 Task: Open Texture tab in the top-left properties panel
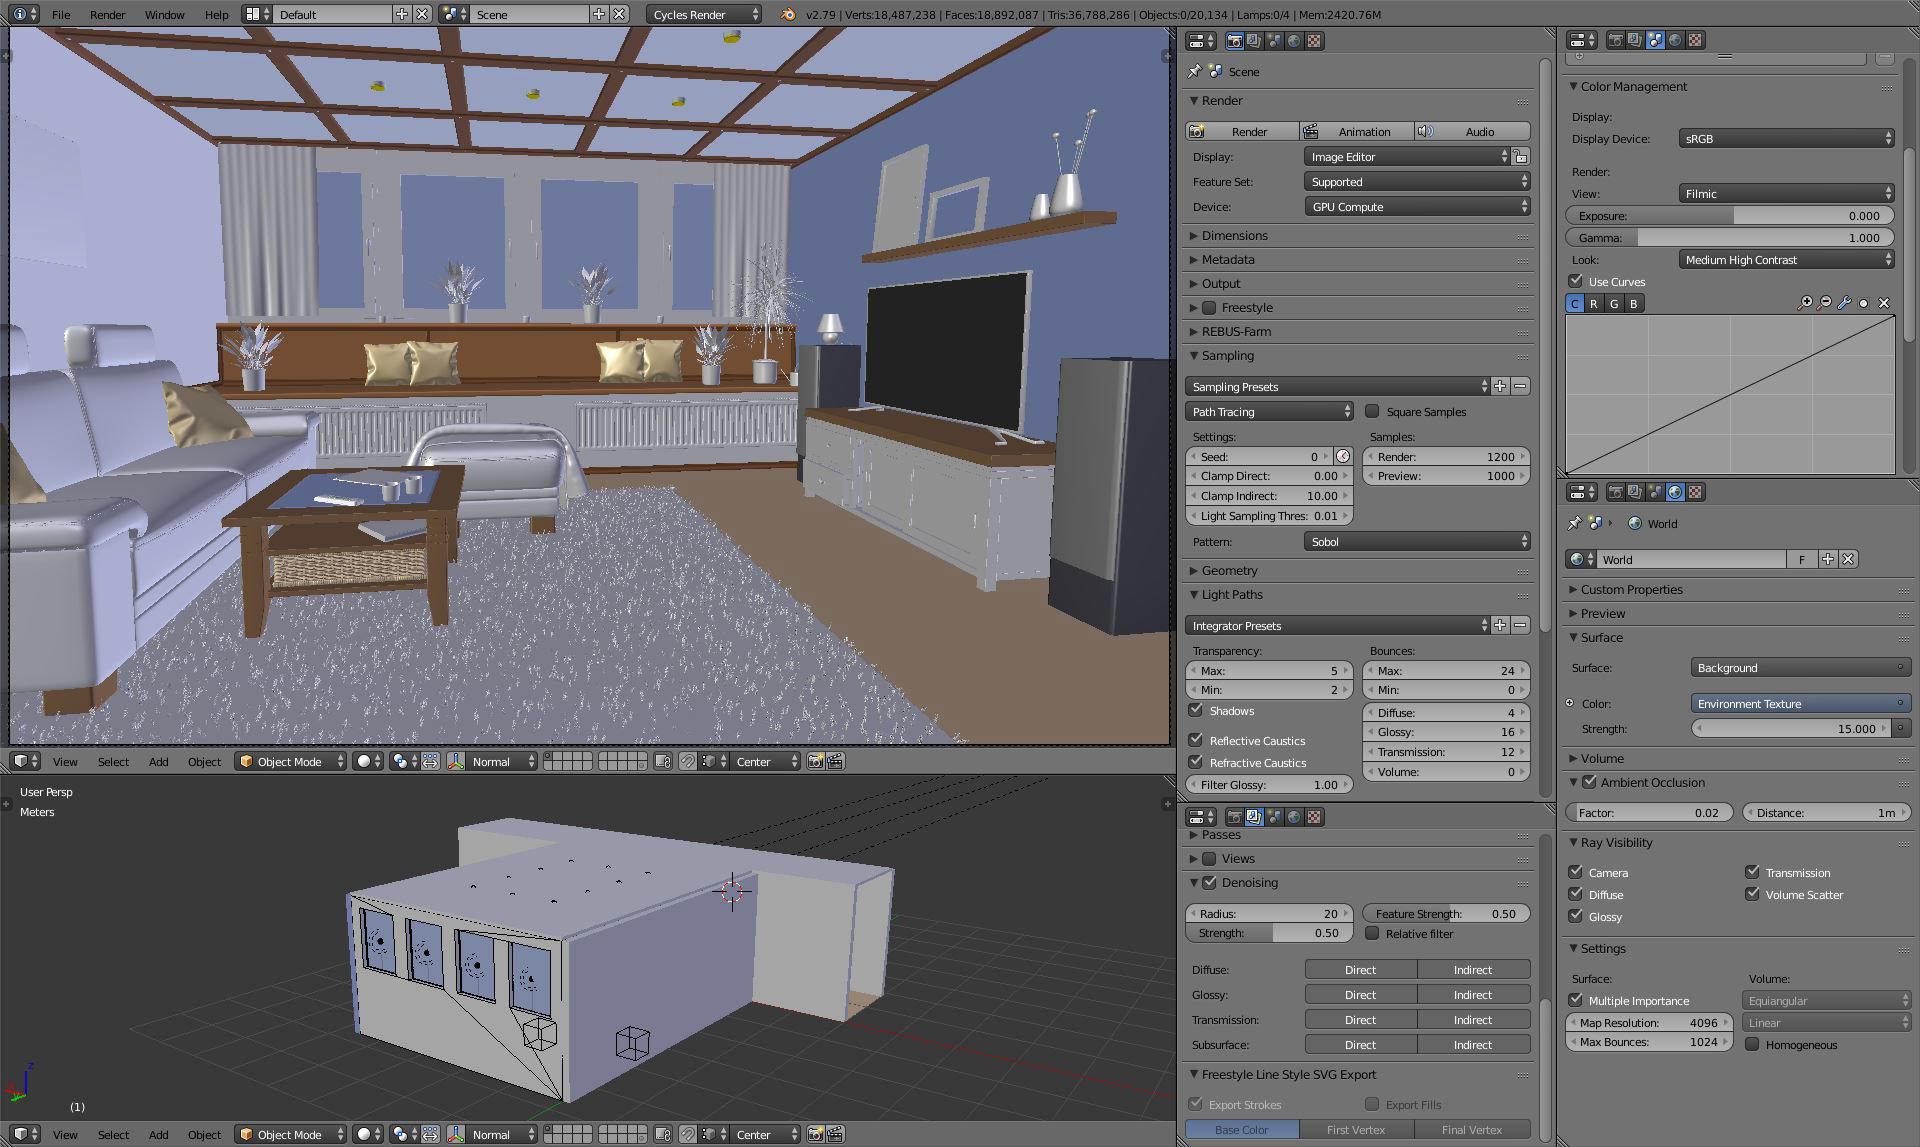(x=1314, y=41)
